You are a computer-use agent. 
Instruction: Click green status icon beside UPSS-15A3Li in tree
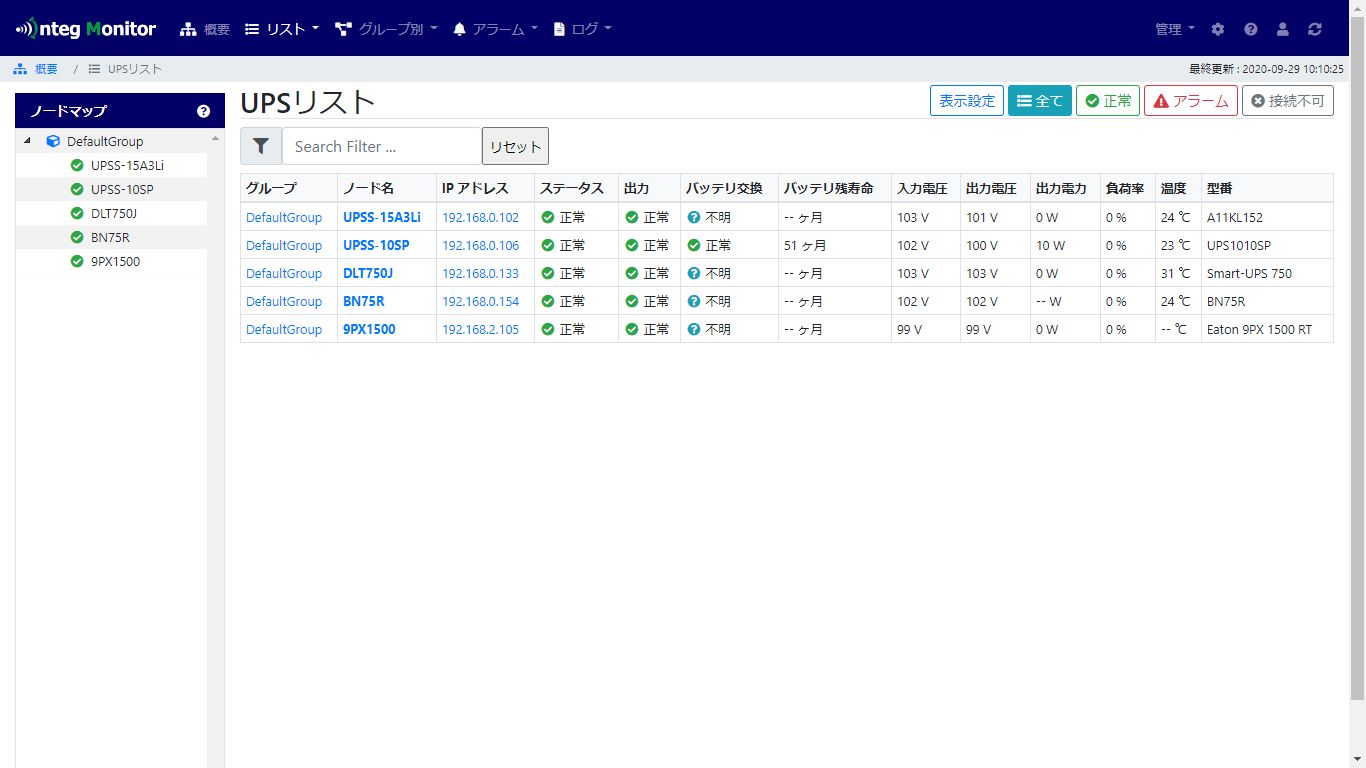tap(77, 165)
